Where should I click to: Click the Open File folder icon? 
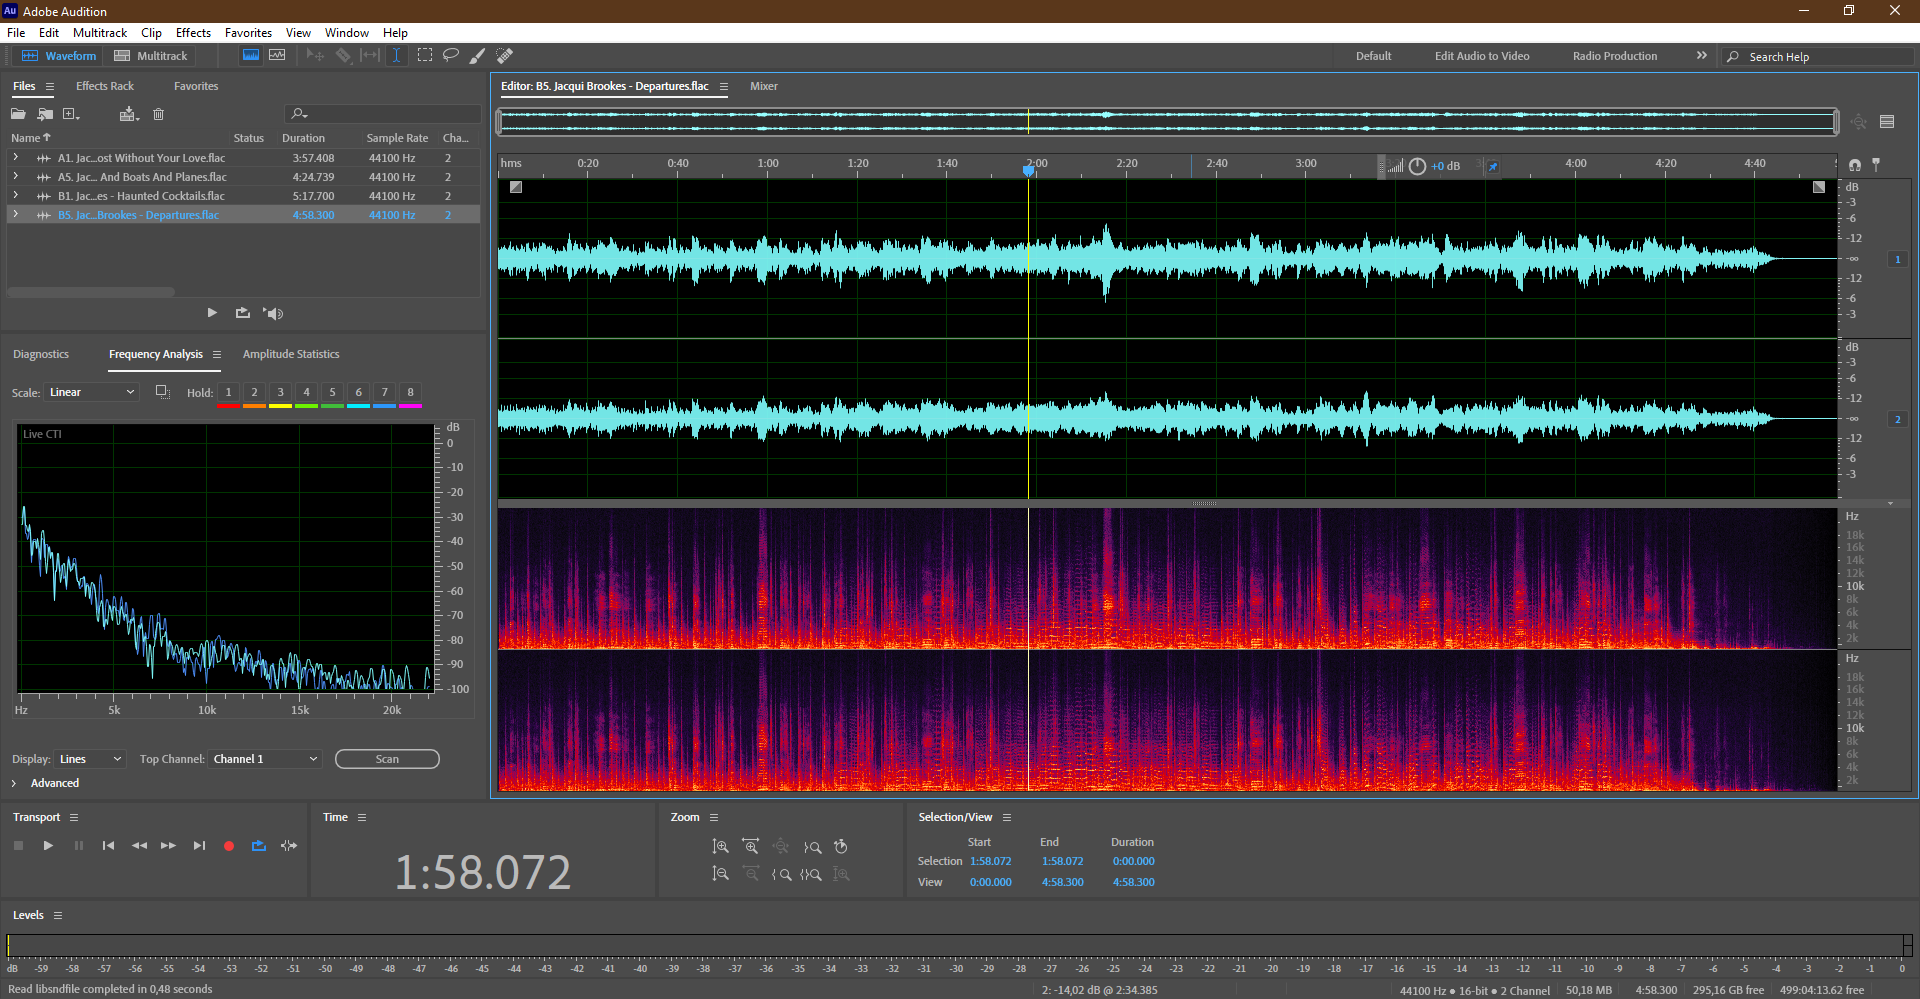pyautogui.click(x=18, y=114)
